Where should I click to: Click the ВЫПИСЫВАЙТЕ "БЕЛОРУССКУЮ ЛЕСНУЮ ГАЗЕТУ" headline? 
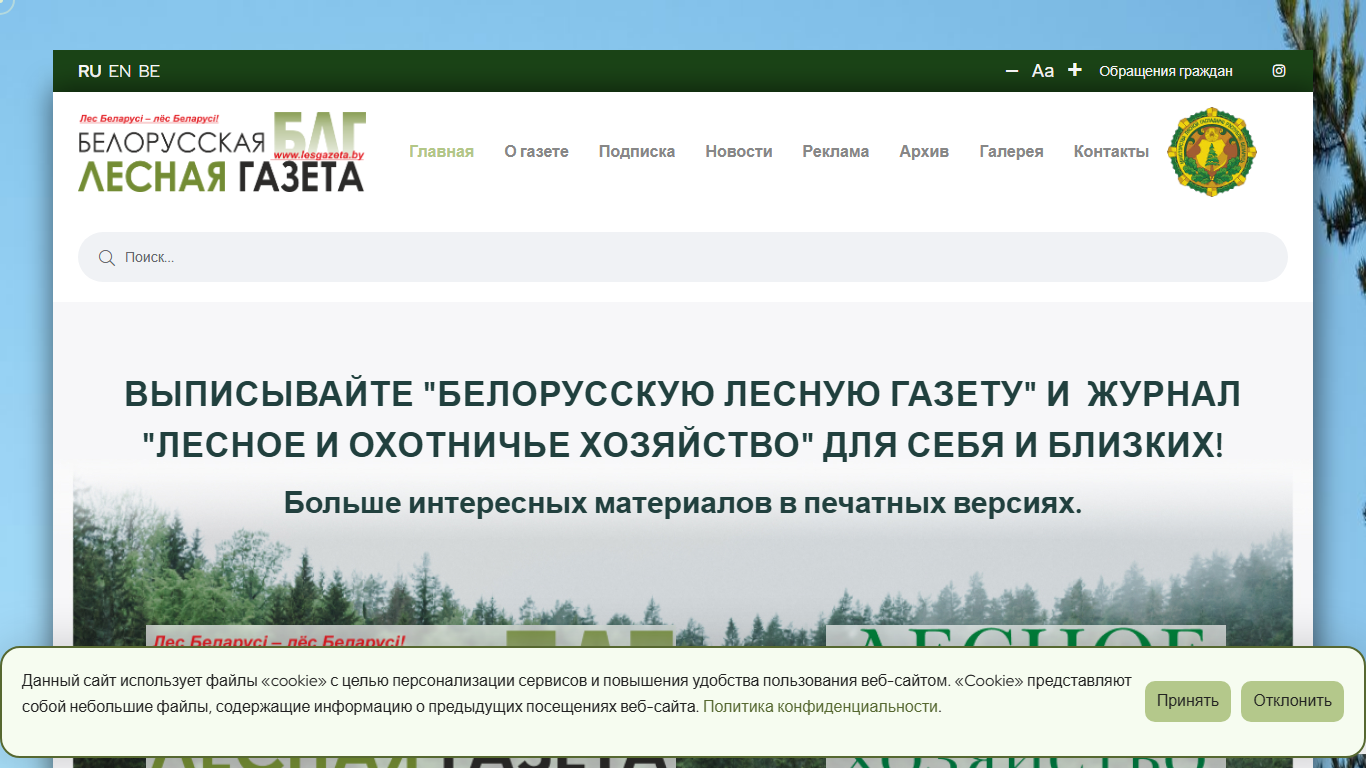click(x=683, y=420)
